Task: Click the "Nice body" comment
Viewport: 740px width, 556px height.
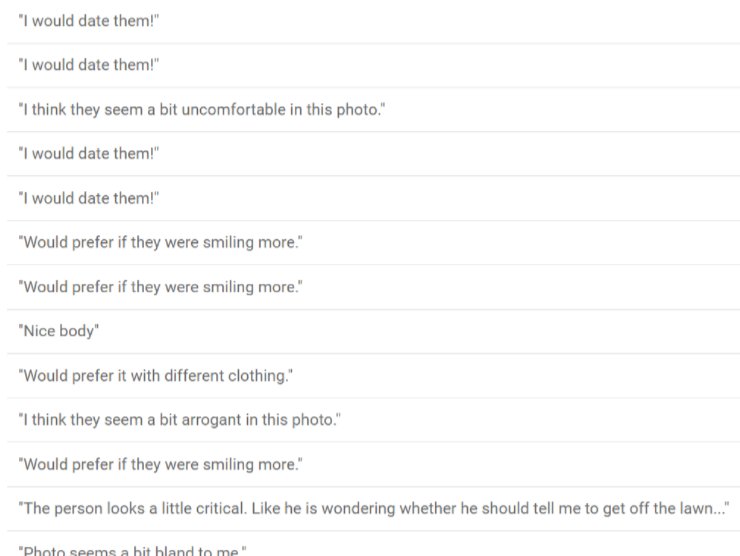Action: (58, 331)
